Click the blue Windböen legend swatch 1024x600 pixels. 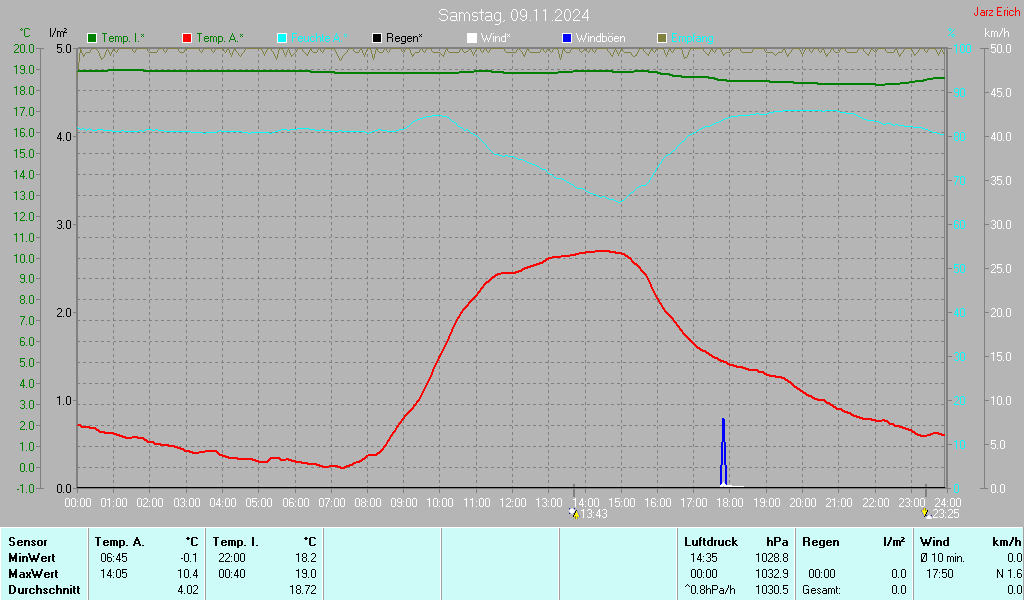click(x=567, y=39)
